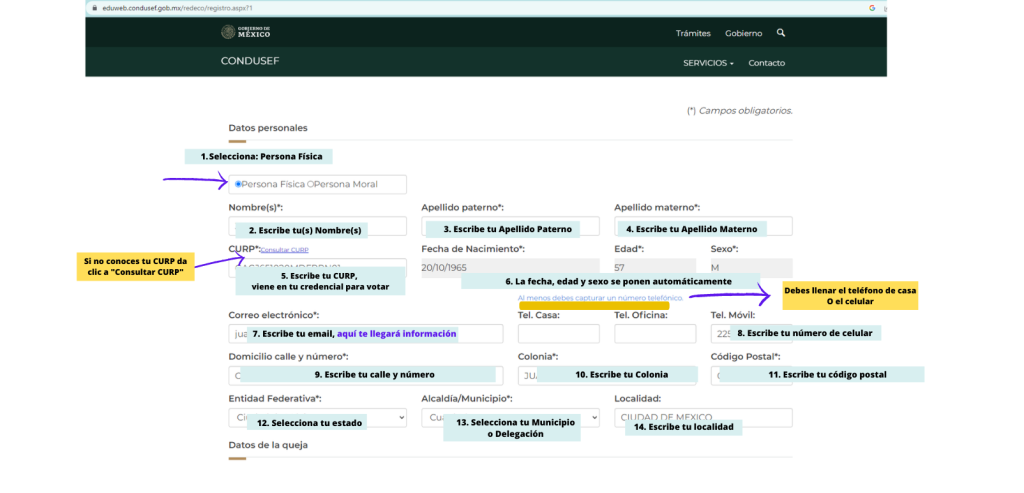Viewport: 1024px width, 493px height.
Task: Open the Trámites menu item
Action: click(693, 33)
